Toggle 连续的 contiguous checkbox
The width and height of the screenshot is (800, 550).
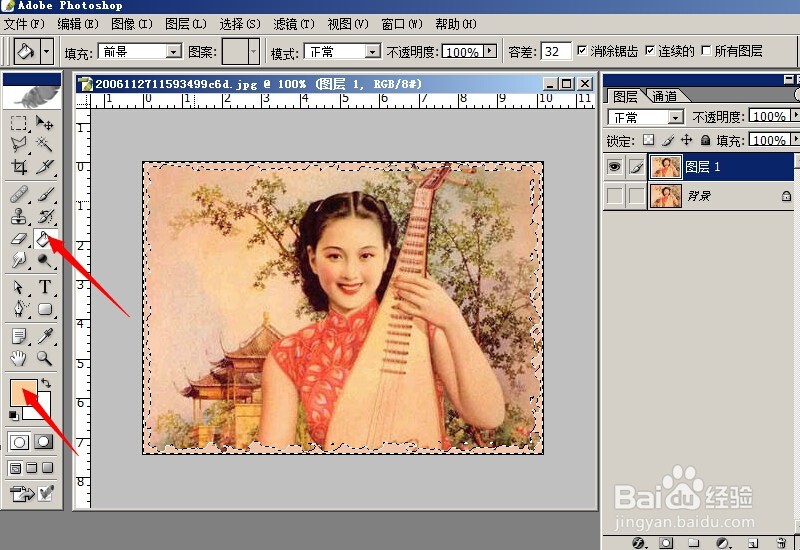(649, 51)
